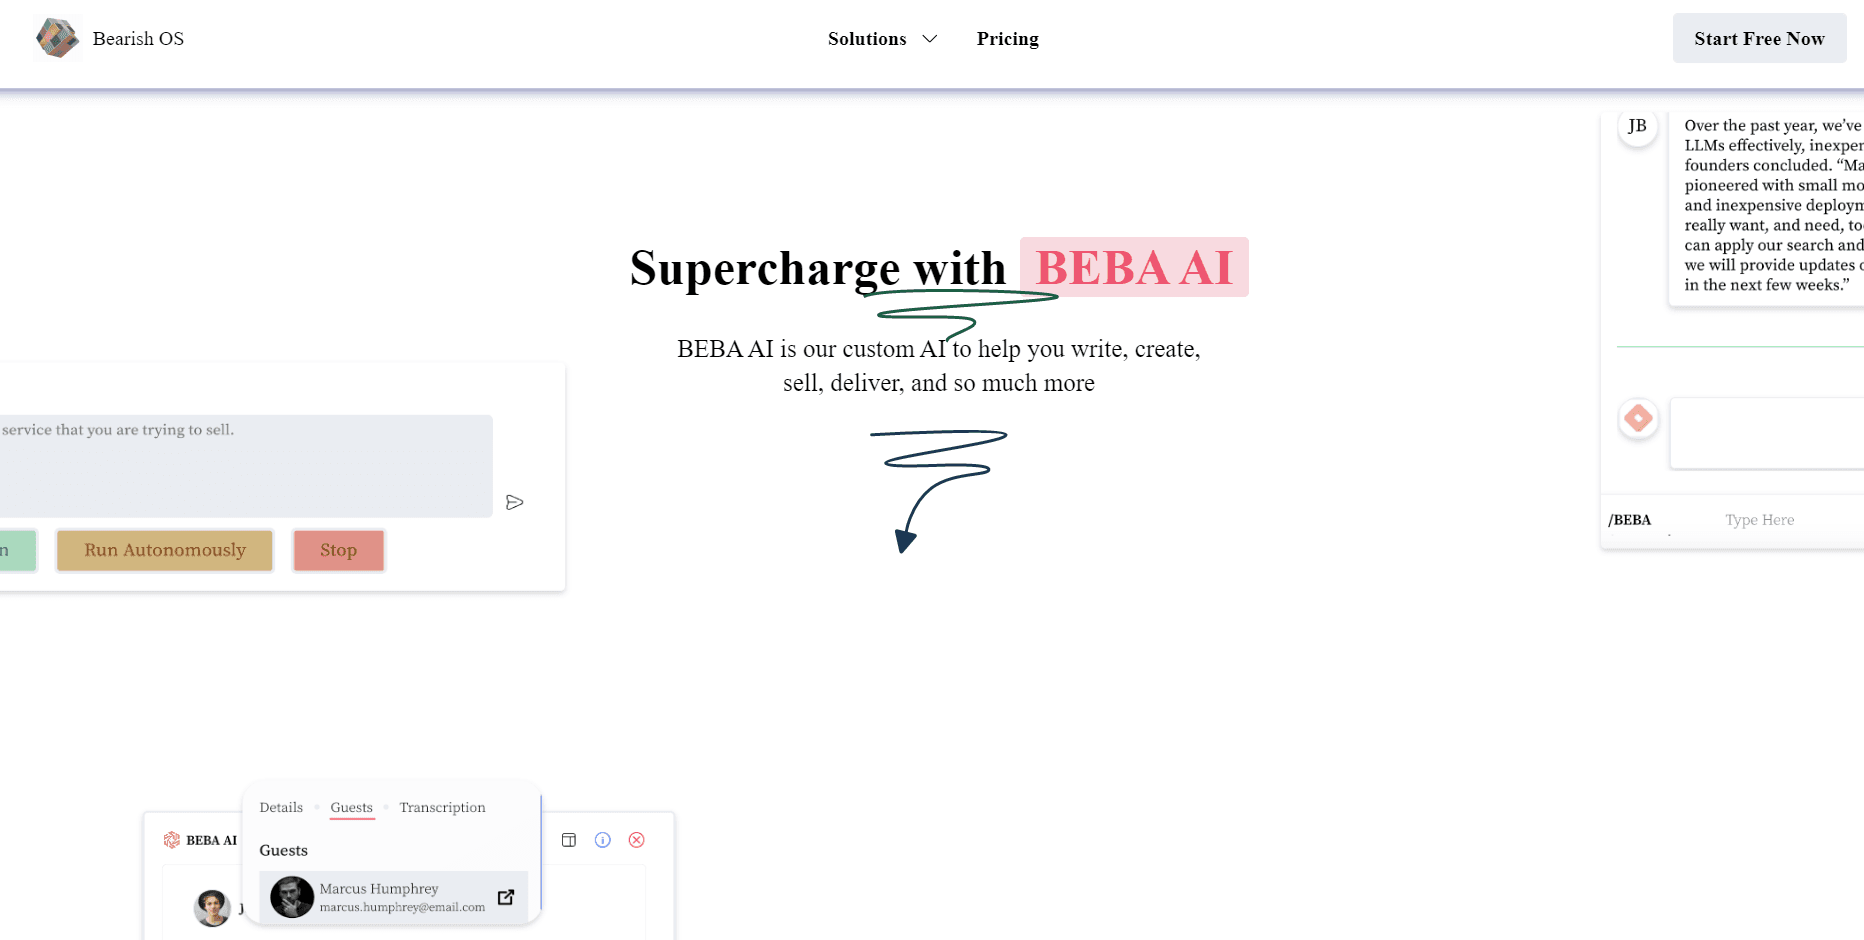Click the Start Free Now button
Viewport: 1864px width, 940px height.
coord(1759,38)
